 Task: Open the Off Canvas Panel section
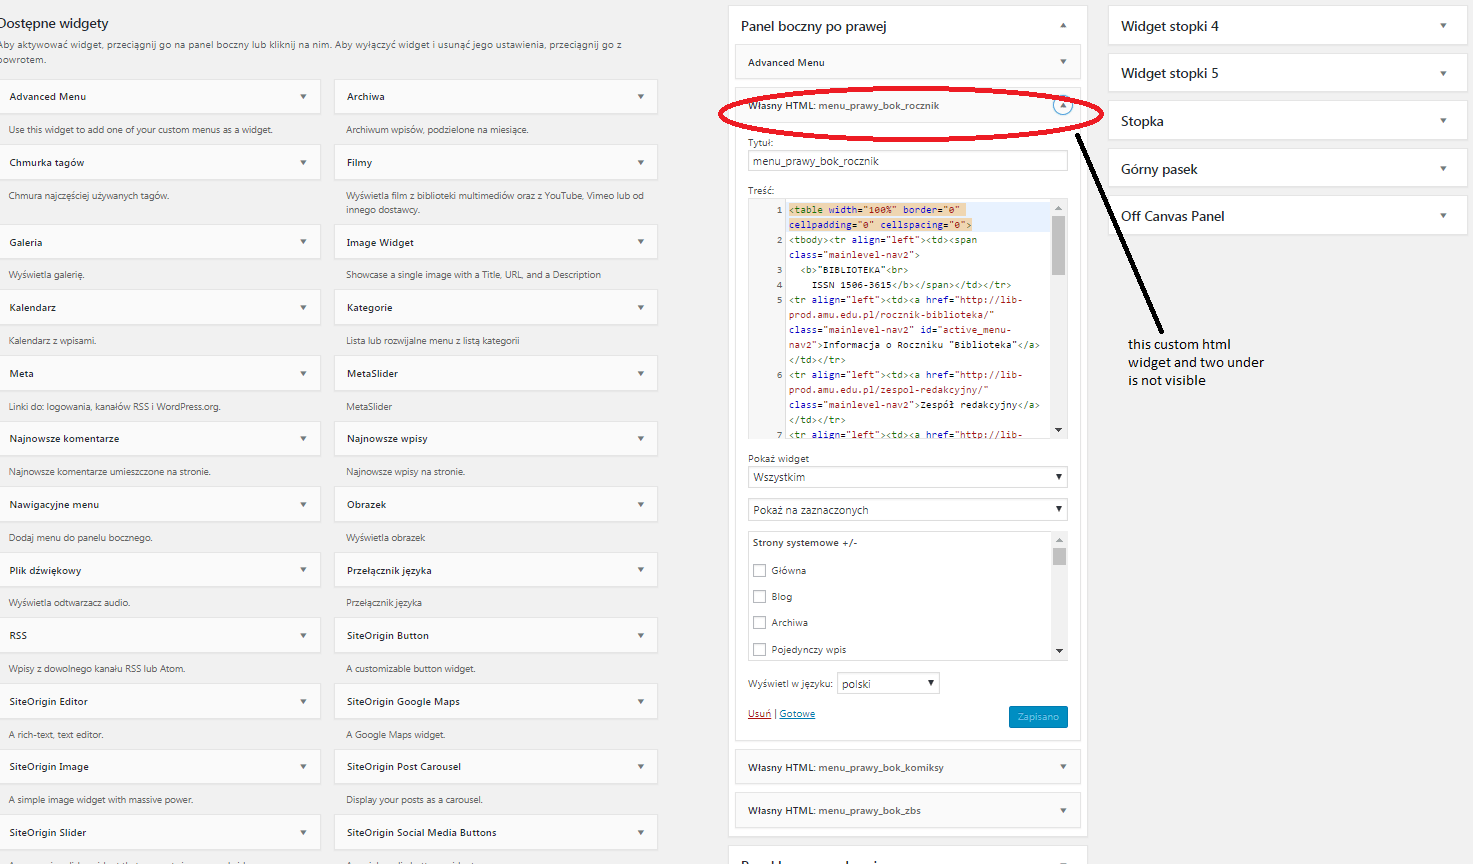pyautogui.click(x=1286, y=215)
